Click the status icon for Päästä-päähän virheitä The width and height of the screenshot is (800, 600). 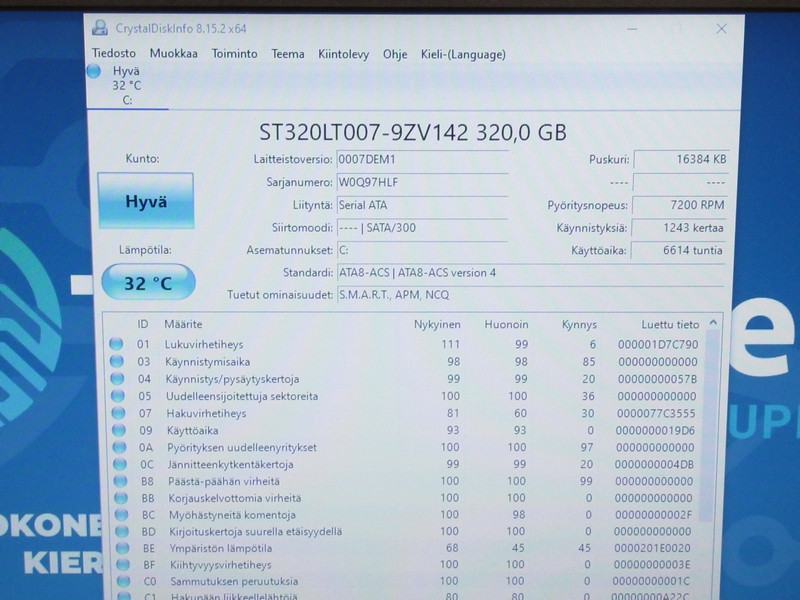point(120,481)
